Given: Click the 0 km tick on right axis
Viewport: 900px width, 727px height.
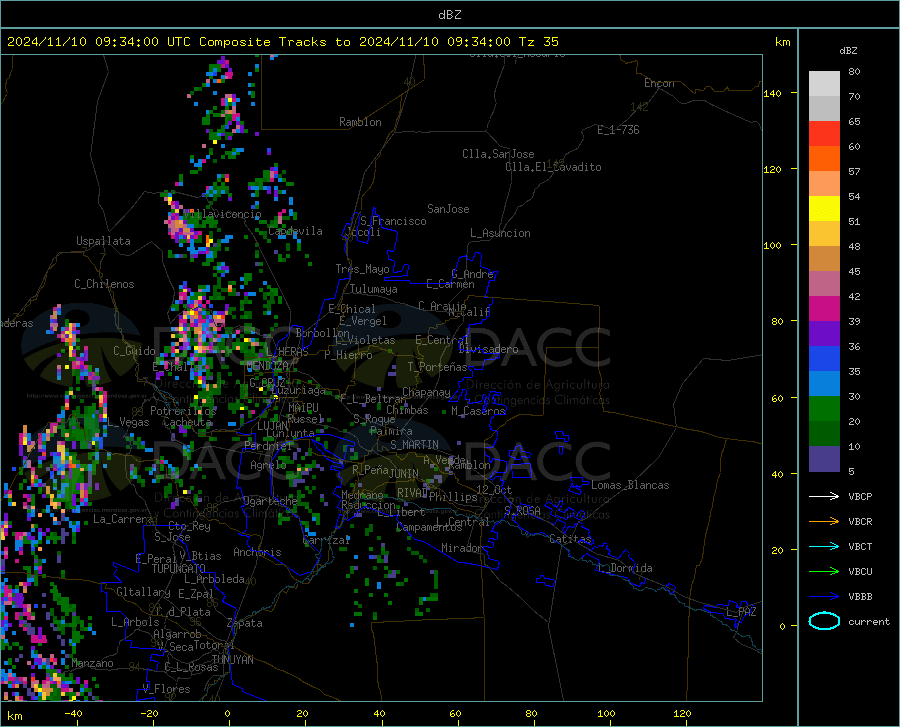Looking at the screenshot, I should pos(782,627).
